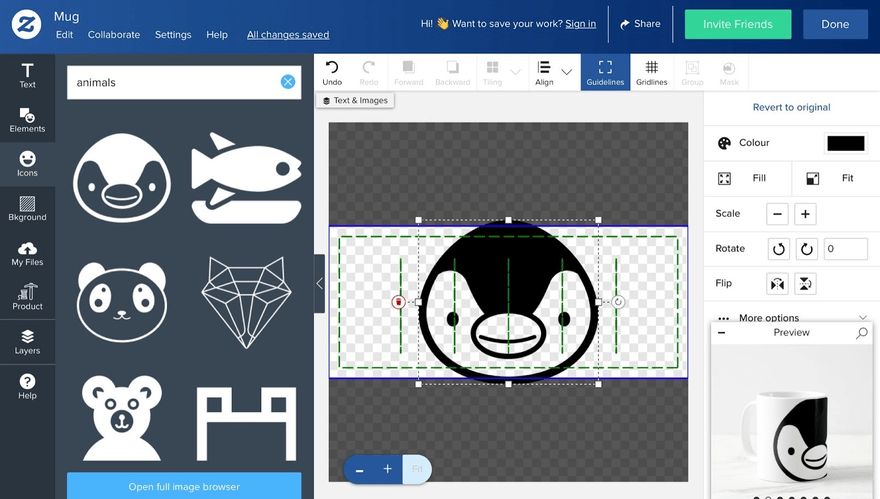This screenshot has width=880, height=499.
Task: Click red delete icon on selection
Action: point(398,302)
